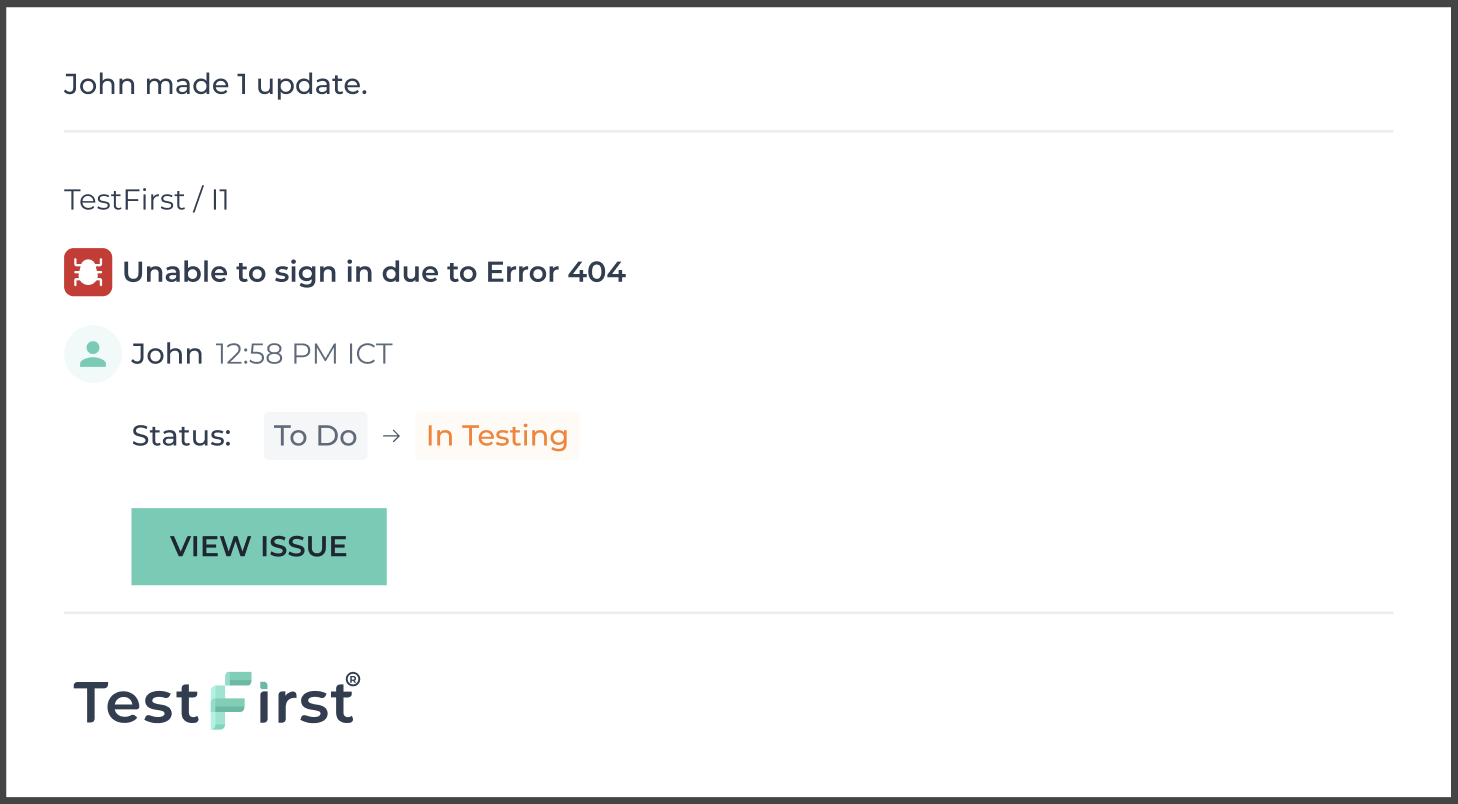This screenshot has width=1458, height=804.
Task: Click the red bug issue-type icon
Action: click(x=88, y=273)
